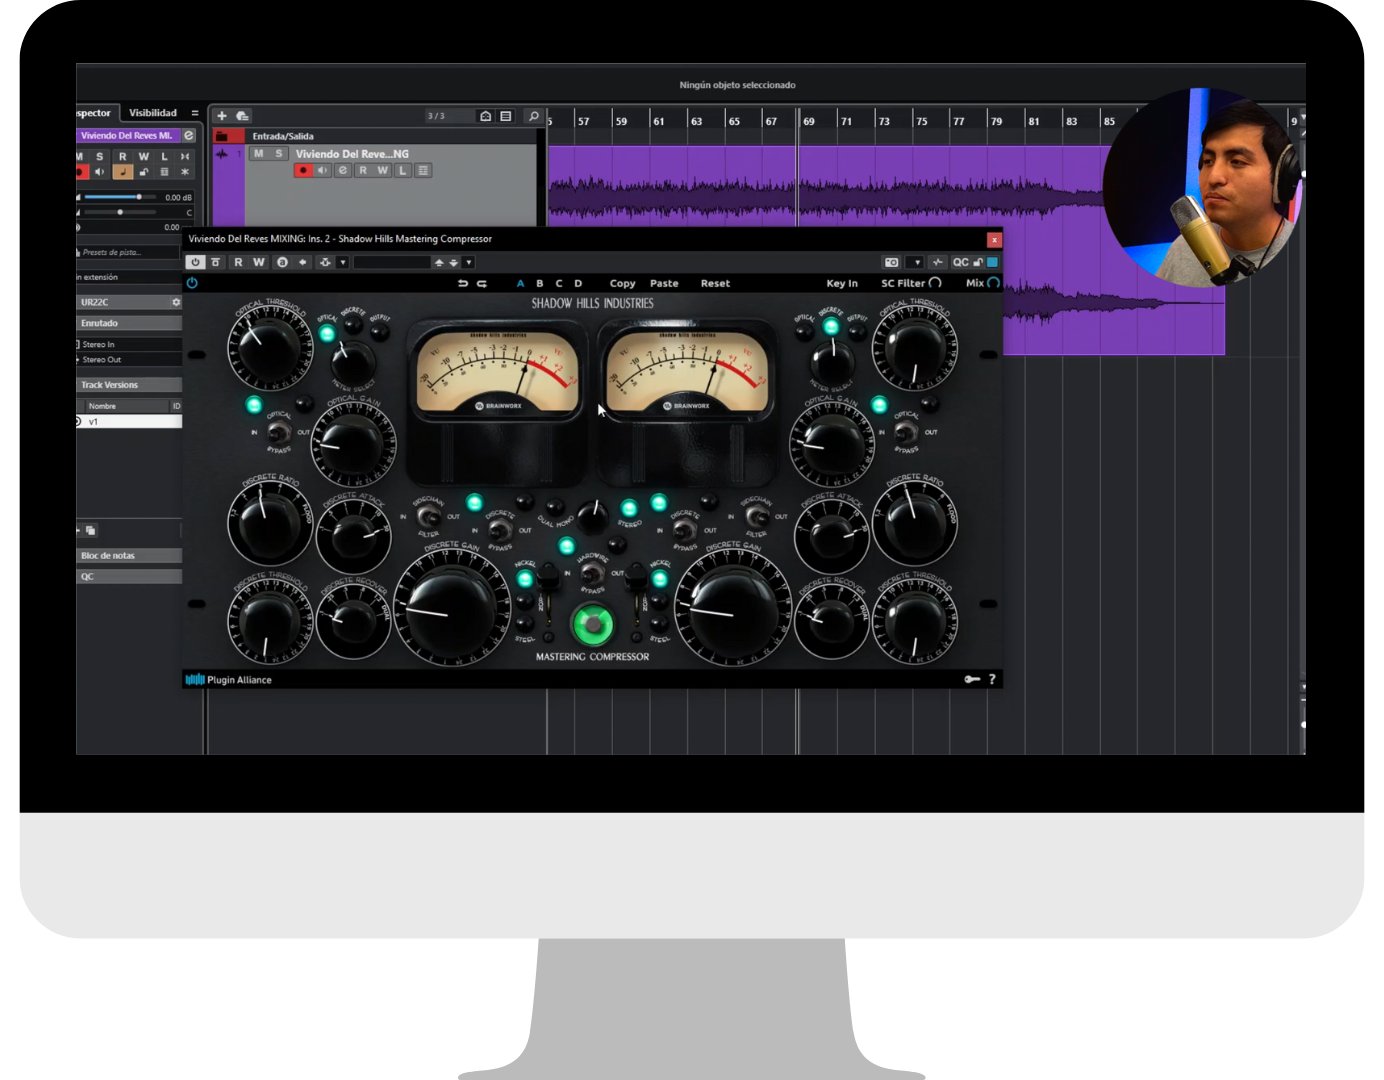Open dropdown arrow beside the camera icon
The width and height of the screenshot is (1384, 1080).
click(x=915, y=262)
